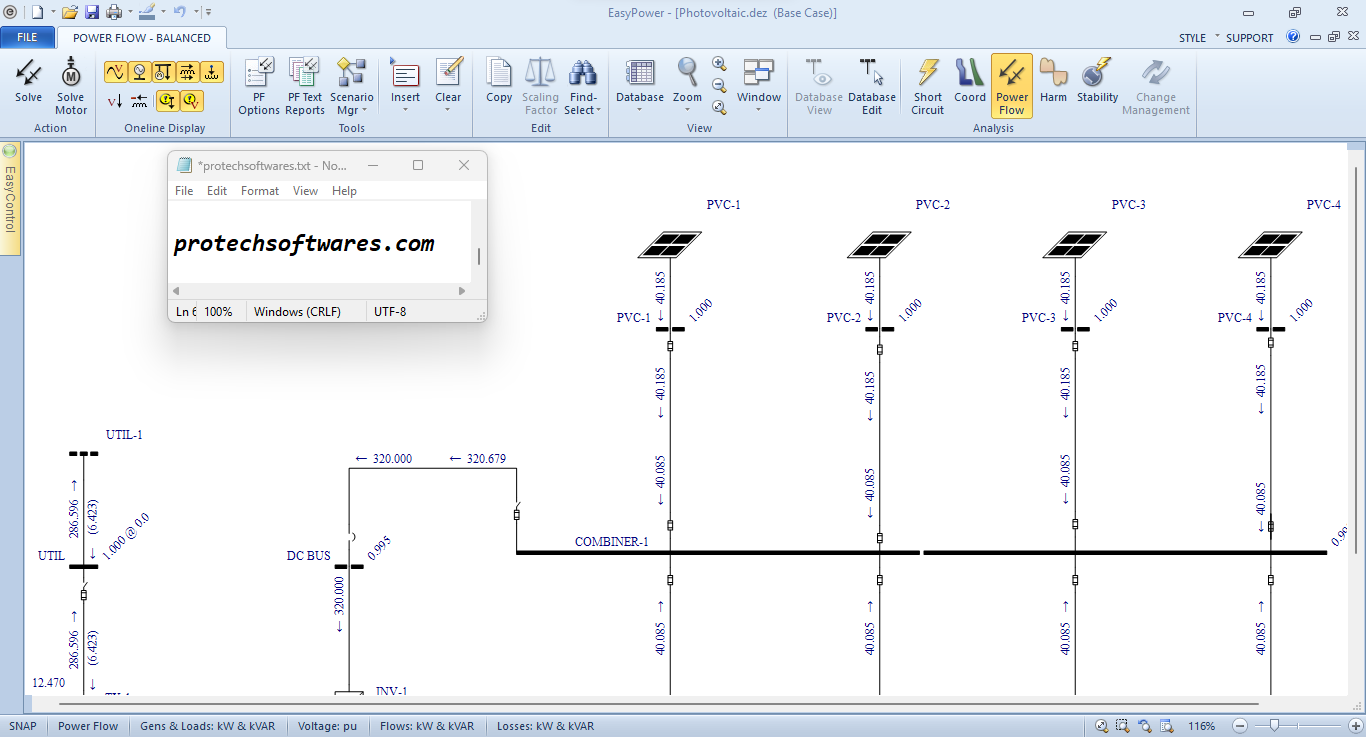Open Edit menu in Notepad window

click(x=217, y=191)
